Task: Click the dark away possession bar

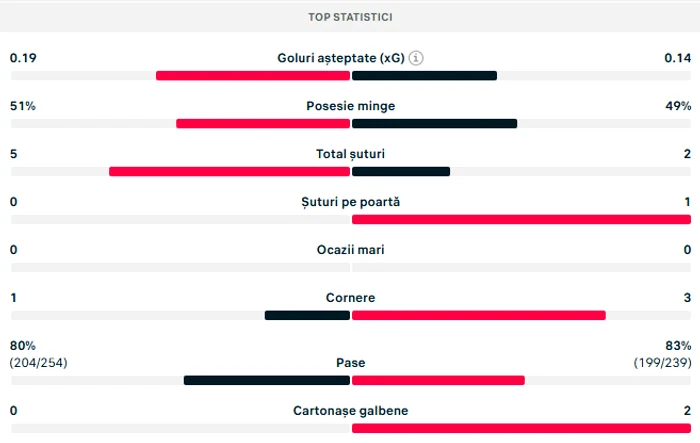Action: [434, 124]
